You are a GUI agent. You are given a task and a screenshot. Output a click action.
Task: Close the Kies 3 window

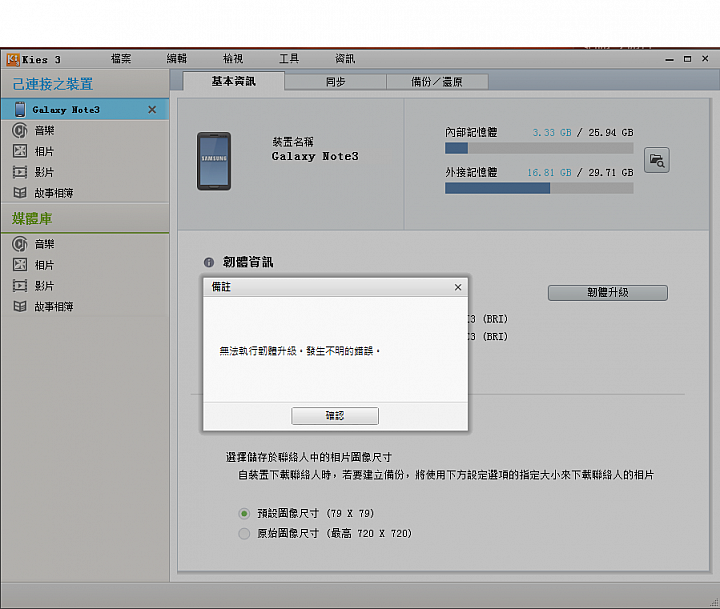pos(705,59)
